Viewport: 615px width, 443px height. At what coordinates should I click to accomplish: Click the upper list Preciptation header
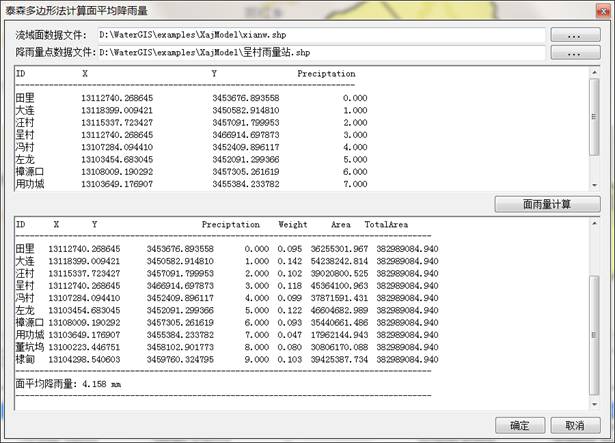(x=326, y=74)
